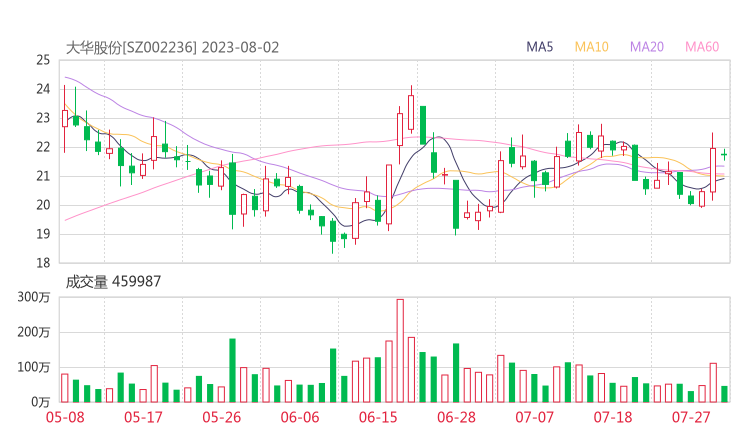Click the tallest volume bar near 300万
Image resolution: width=740 pixels, height=440 pixels.
(x=400, y=351)
